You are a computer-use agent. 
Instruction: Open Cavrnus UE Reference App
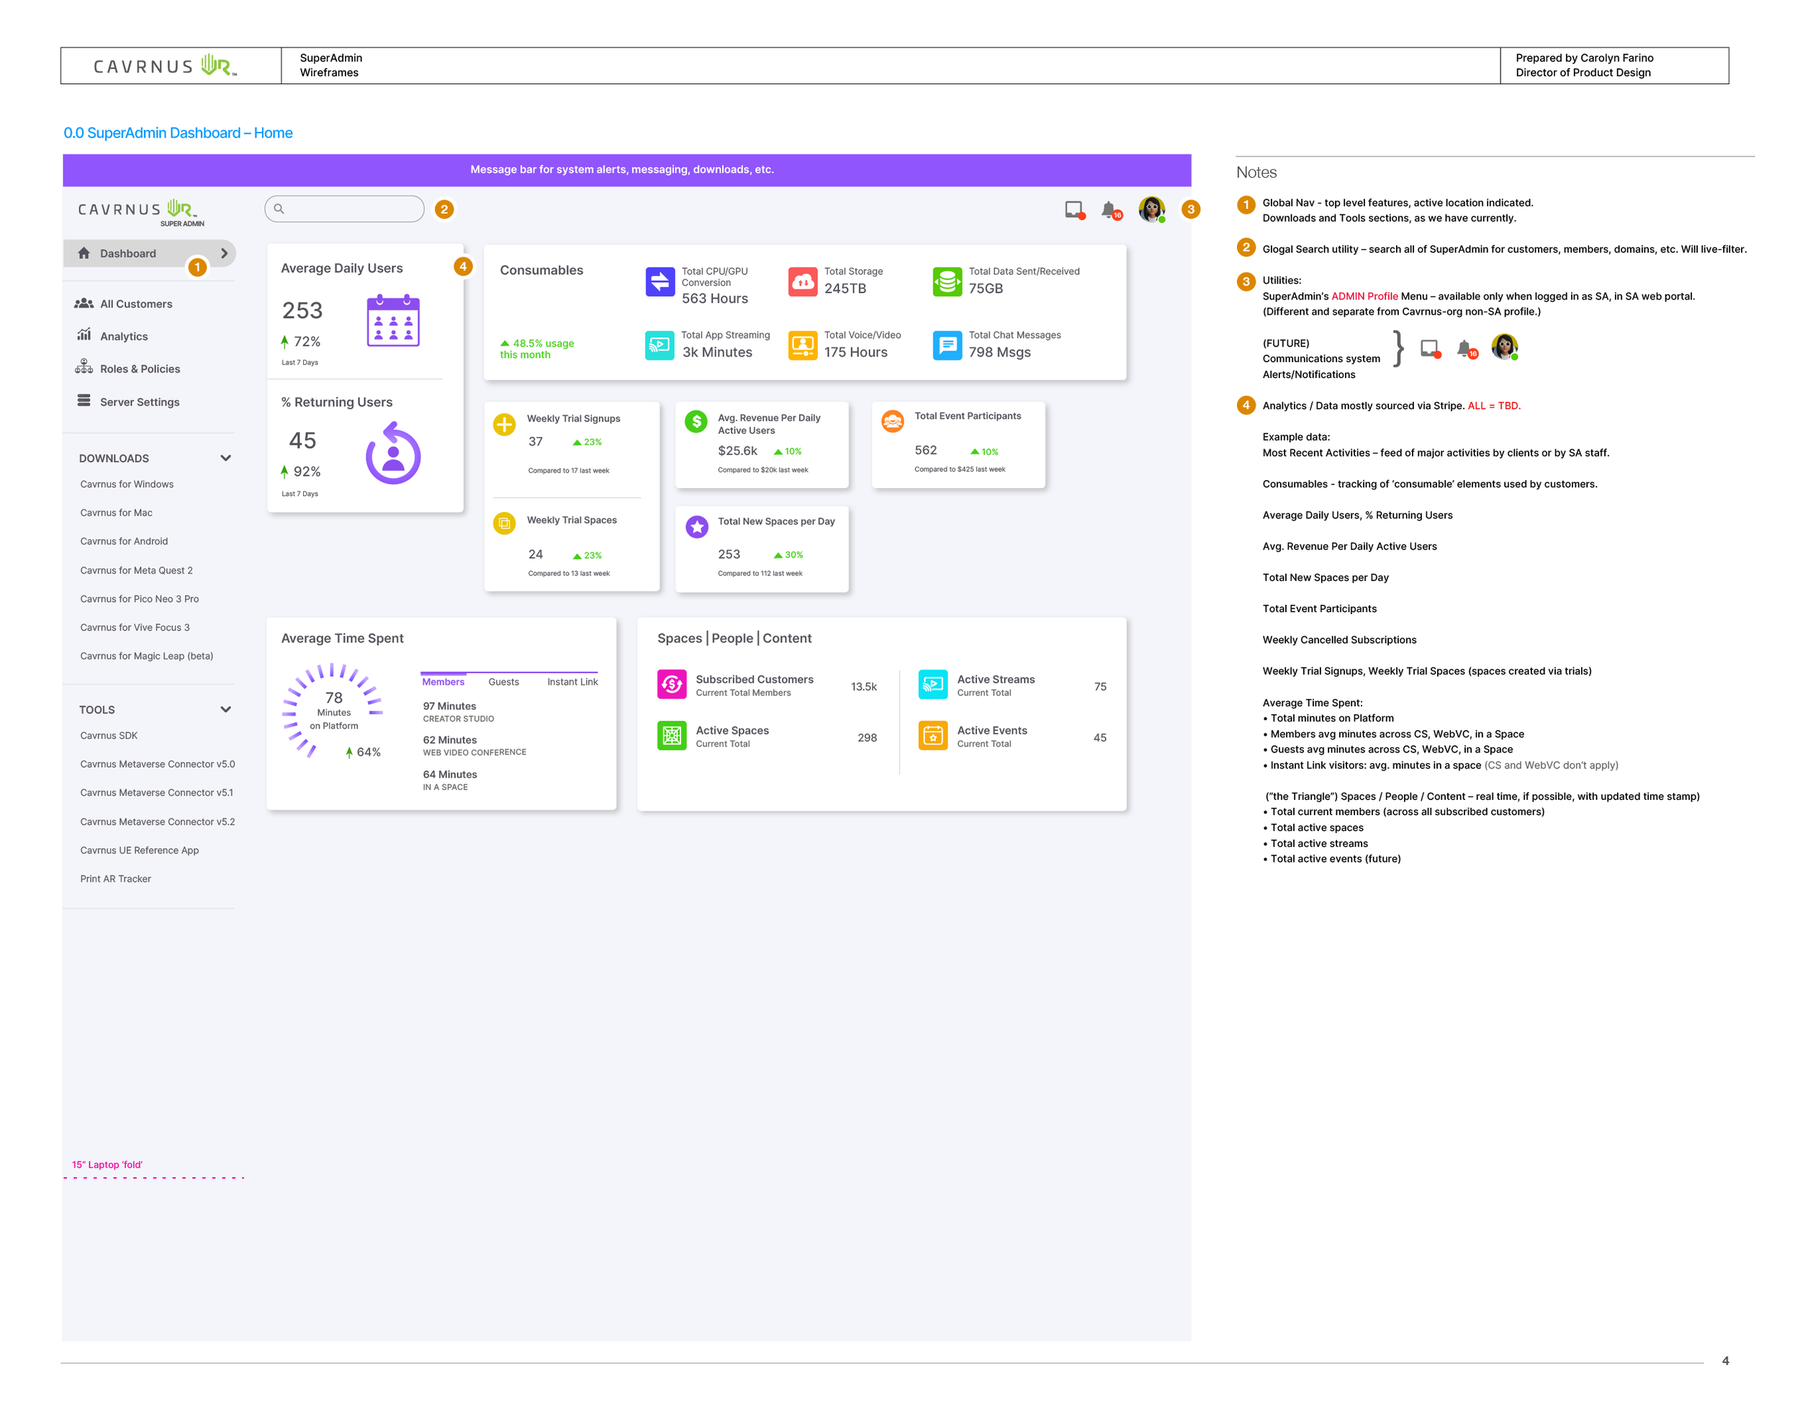(140, 850)
